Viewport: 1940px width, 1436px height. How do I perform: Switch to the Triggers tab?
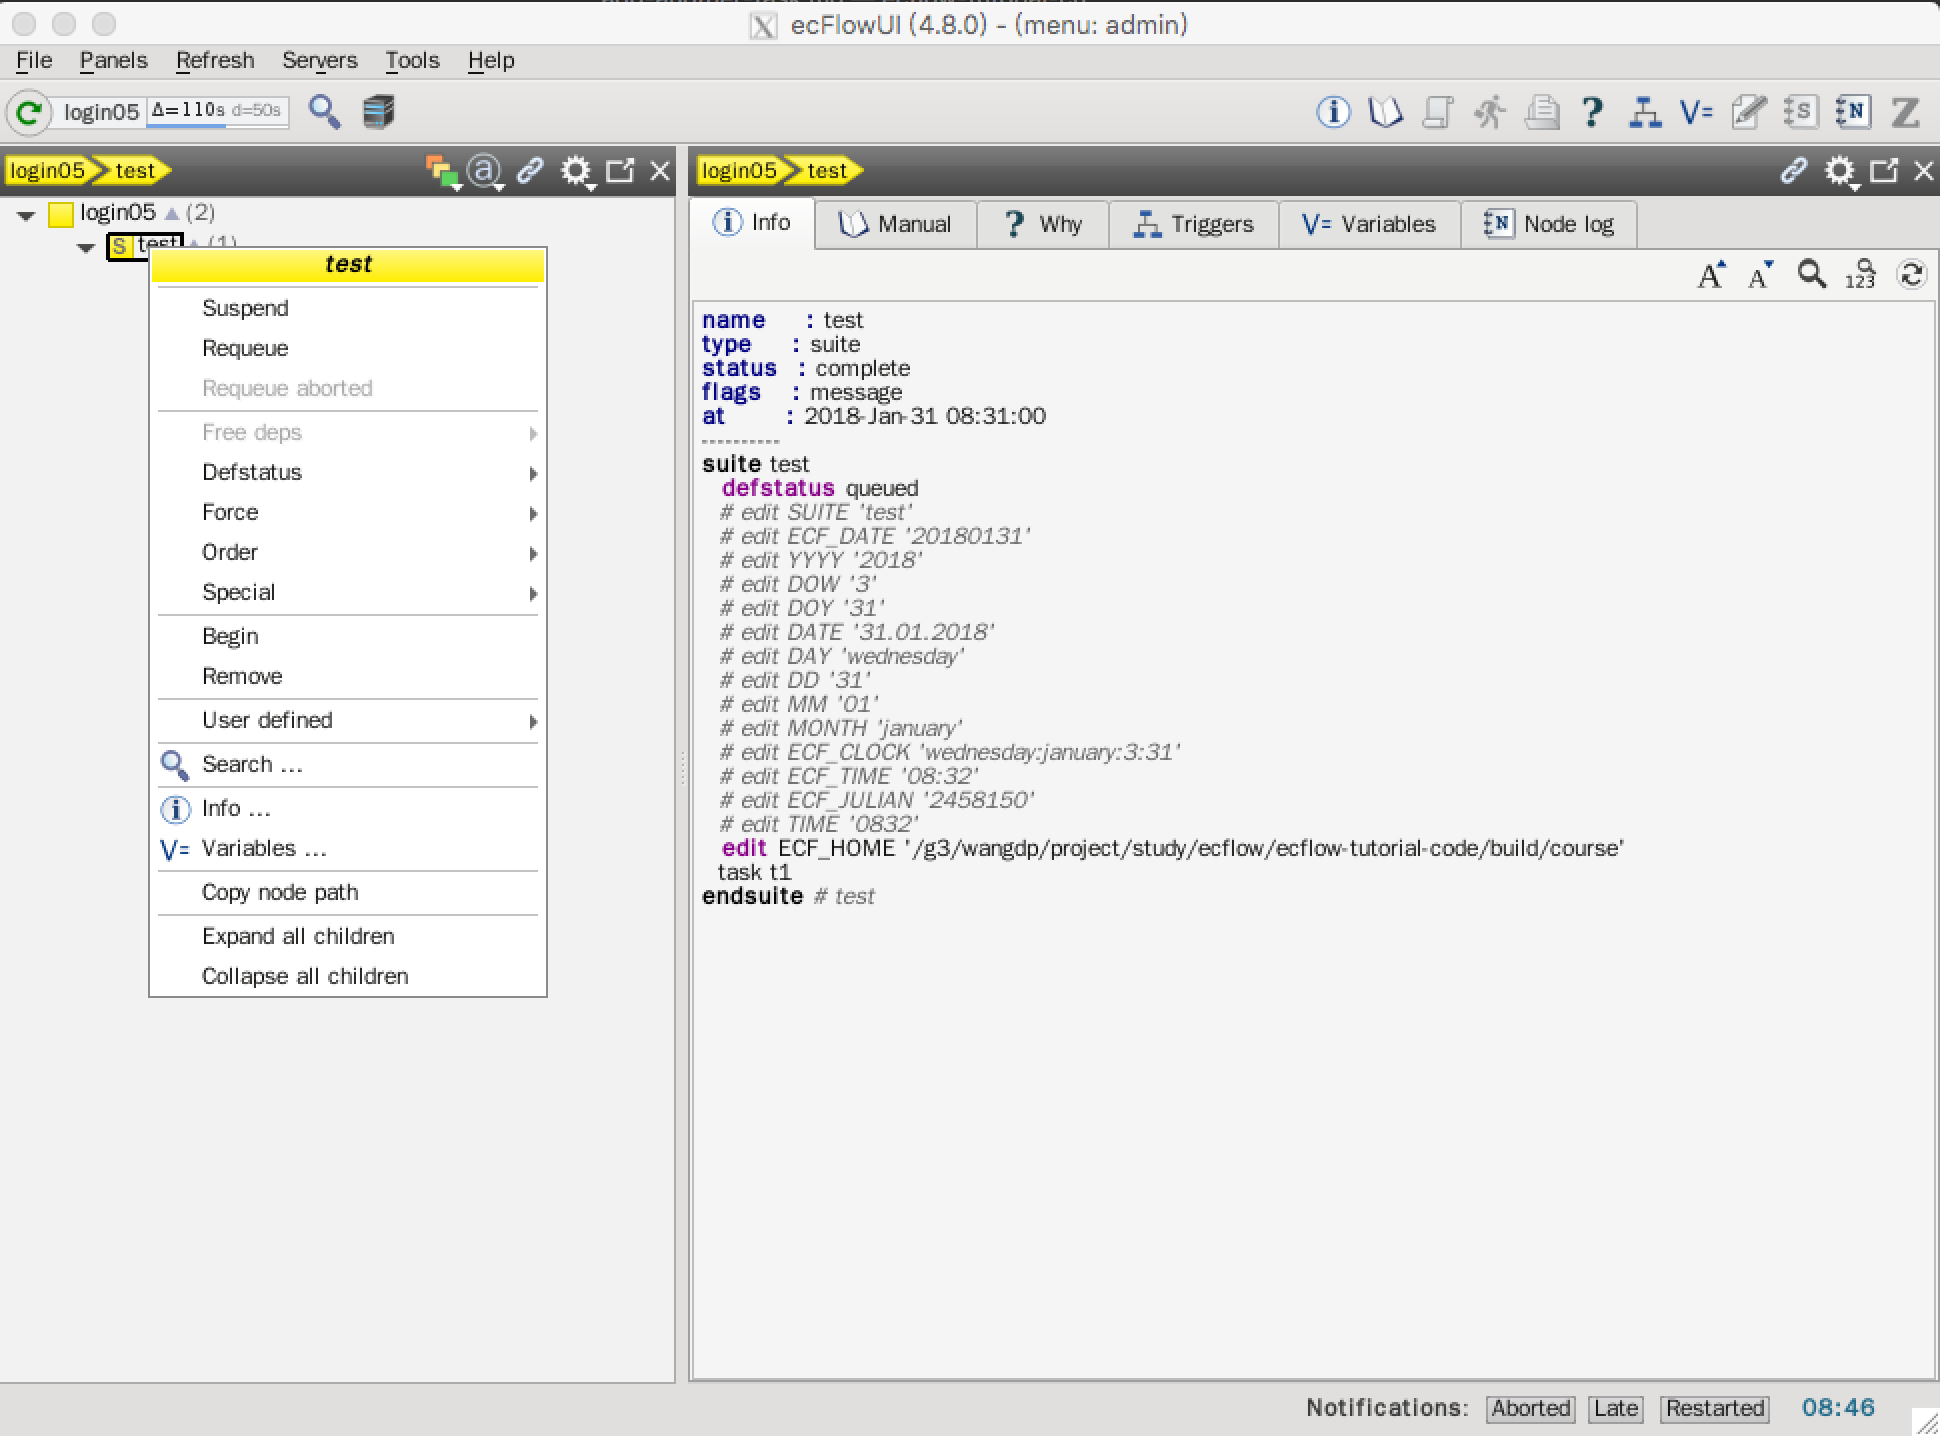coord(1193,224)
